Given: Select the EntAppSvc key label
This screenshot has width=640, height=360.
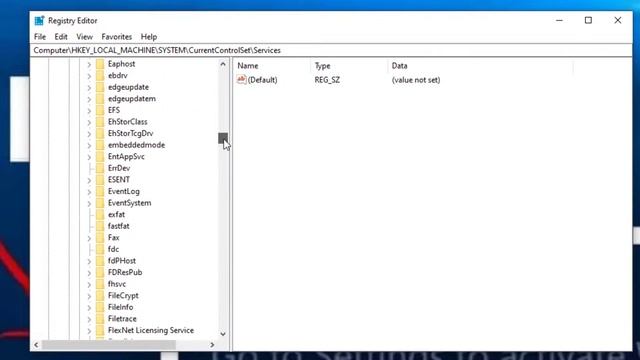Looking at the screenshot, I should tap(126, 157).
